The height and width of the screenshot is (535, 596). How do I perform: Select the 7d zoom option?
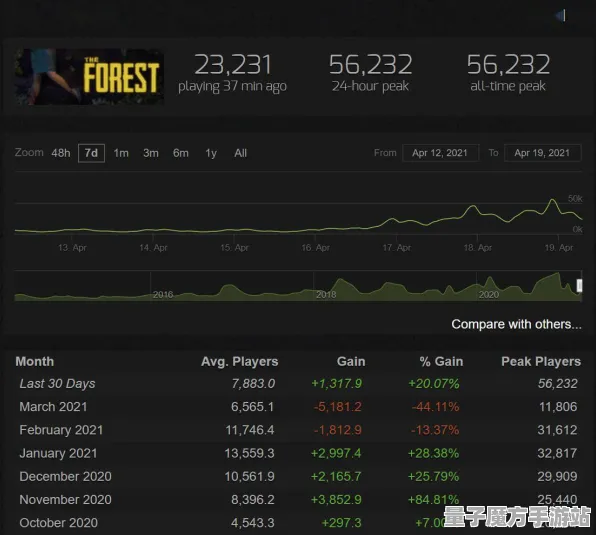[91, 153]
